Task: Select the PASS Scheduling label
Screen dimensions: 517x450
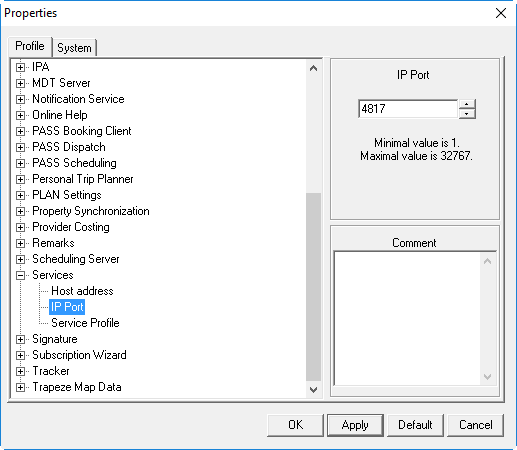Action: 74,163
